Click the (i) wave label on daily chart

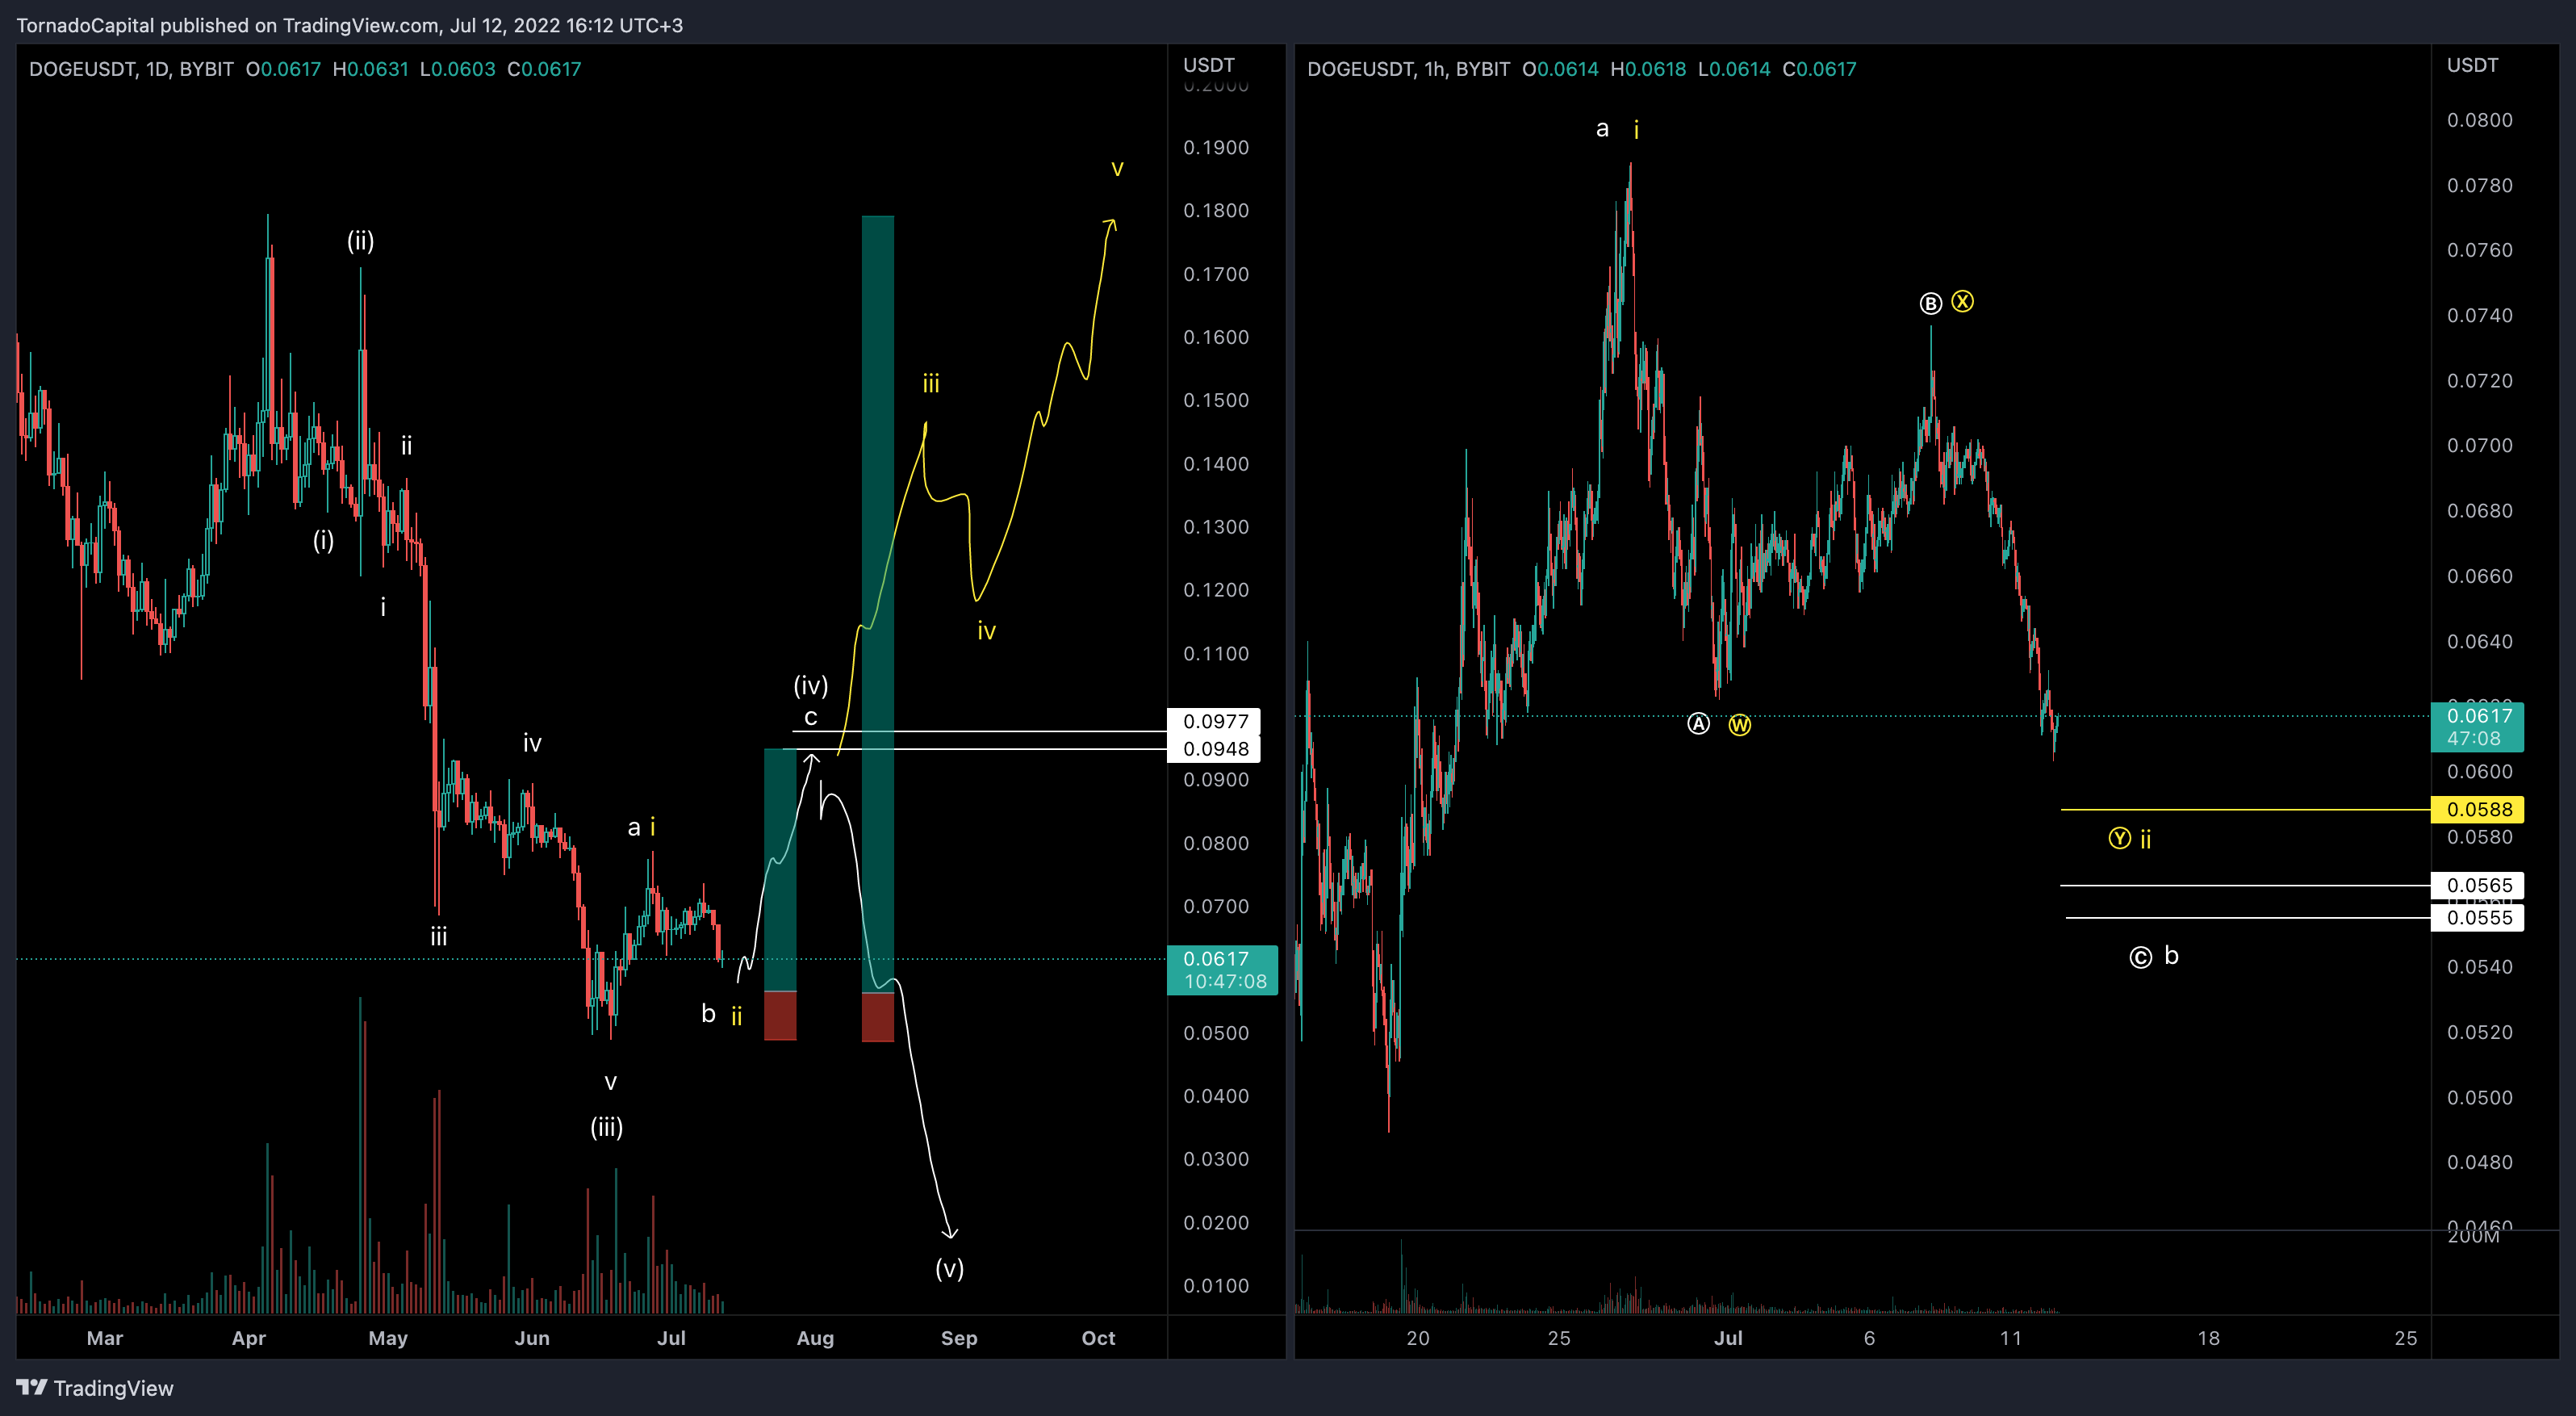click(323, 541)
